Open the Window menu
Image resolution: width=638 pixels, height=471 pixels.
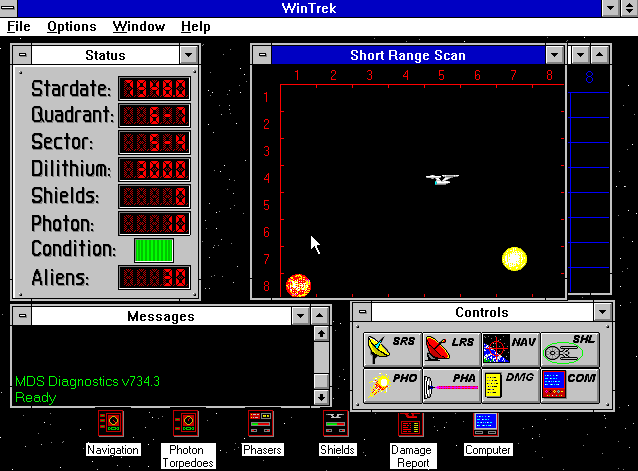tap(139, 26)
